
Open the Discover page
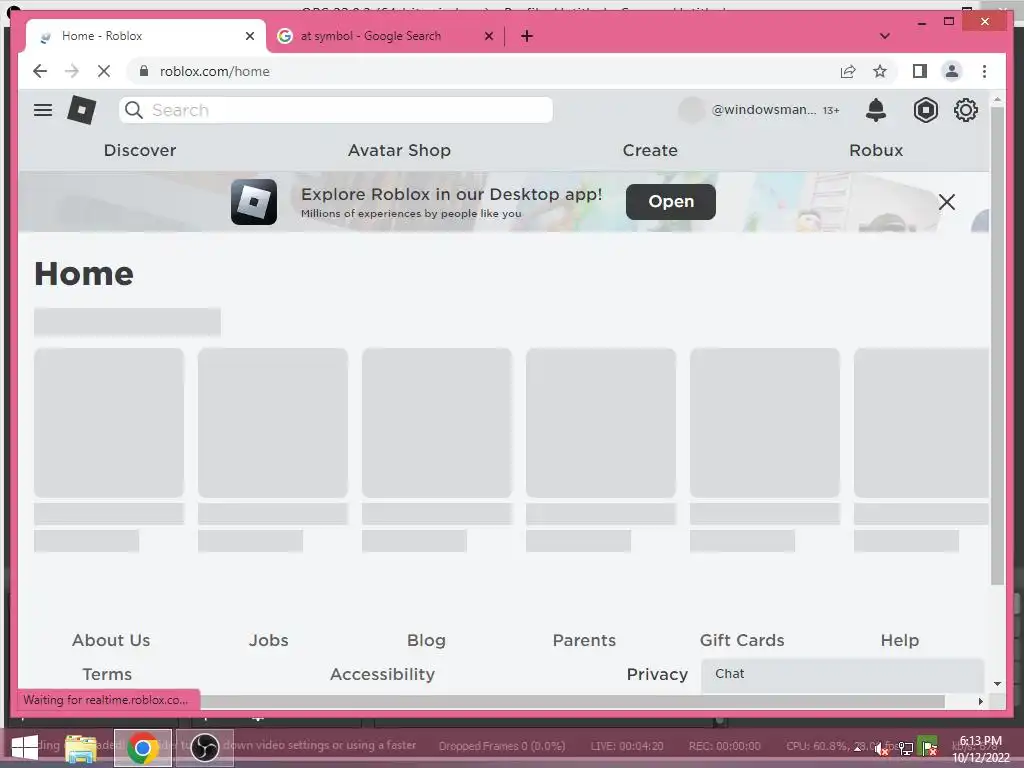(140, 150)
